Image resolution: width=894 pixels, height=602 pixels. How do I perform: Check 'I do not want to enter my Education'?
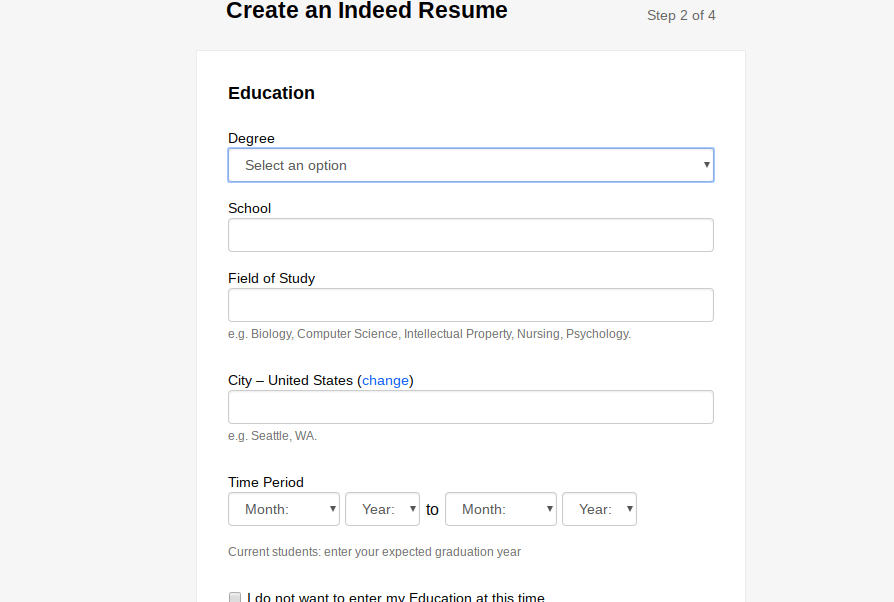click(235, 597)
